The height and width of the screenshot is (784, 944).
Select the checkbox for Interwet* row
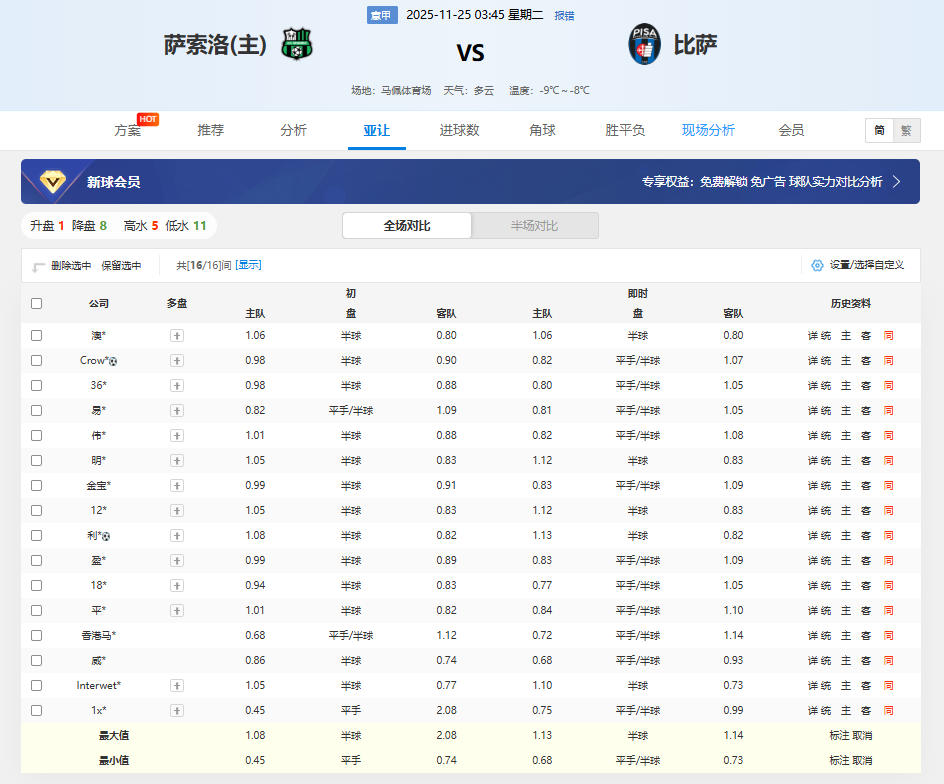coord(37,686)
